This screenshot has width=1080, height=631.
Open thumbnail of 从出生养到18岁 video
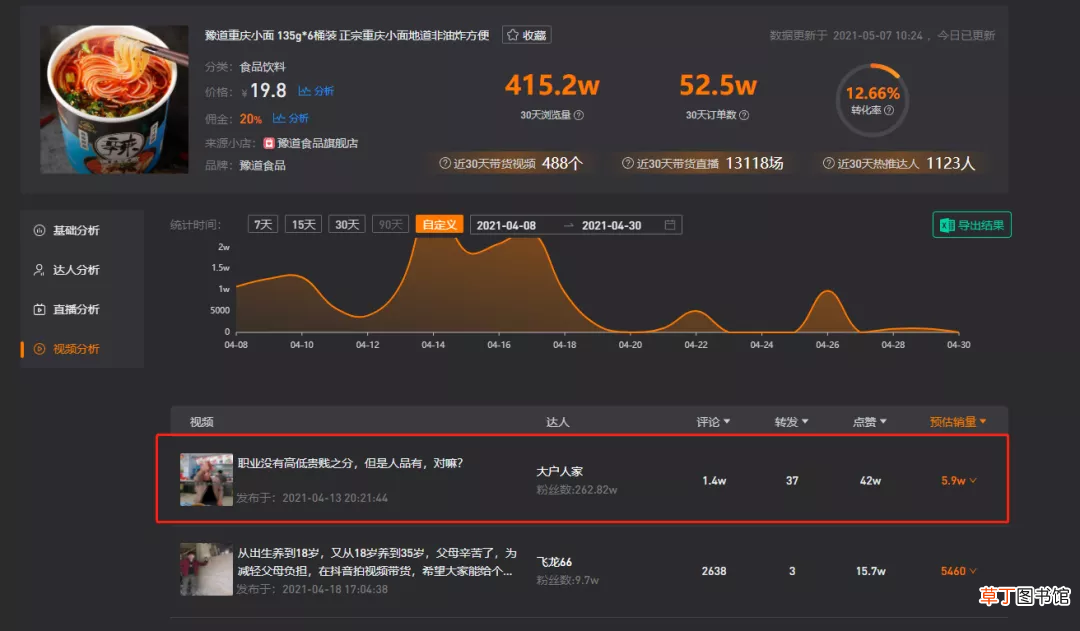pyautogui.click(x=206, y=570)
